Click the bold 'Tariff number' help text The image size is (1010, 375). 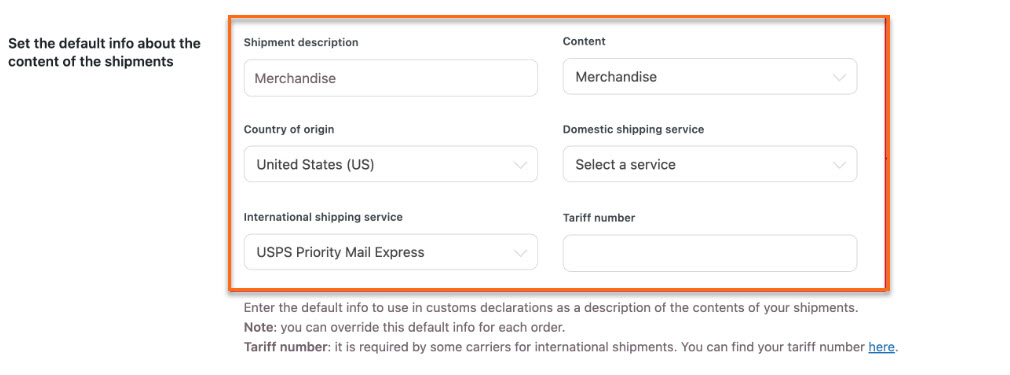coord(283,347)
